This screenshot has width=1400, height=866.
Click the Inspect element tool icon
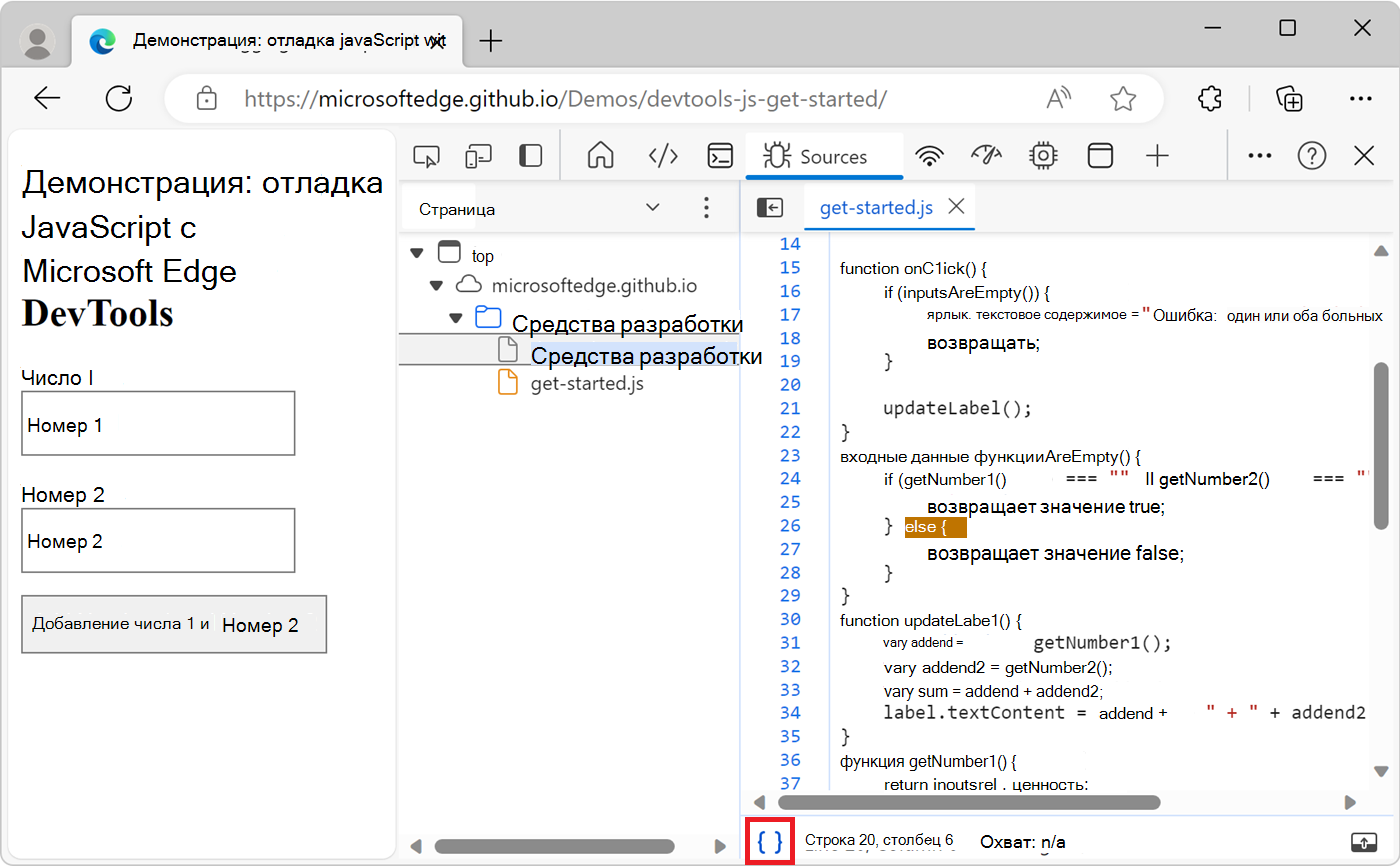(427, 156)
